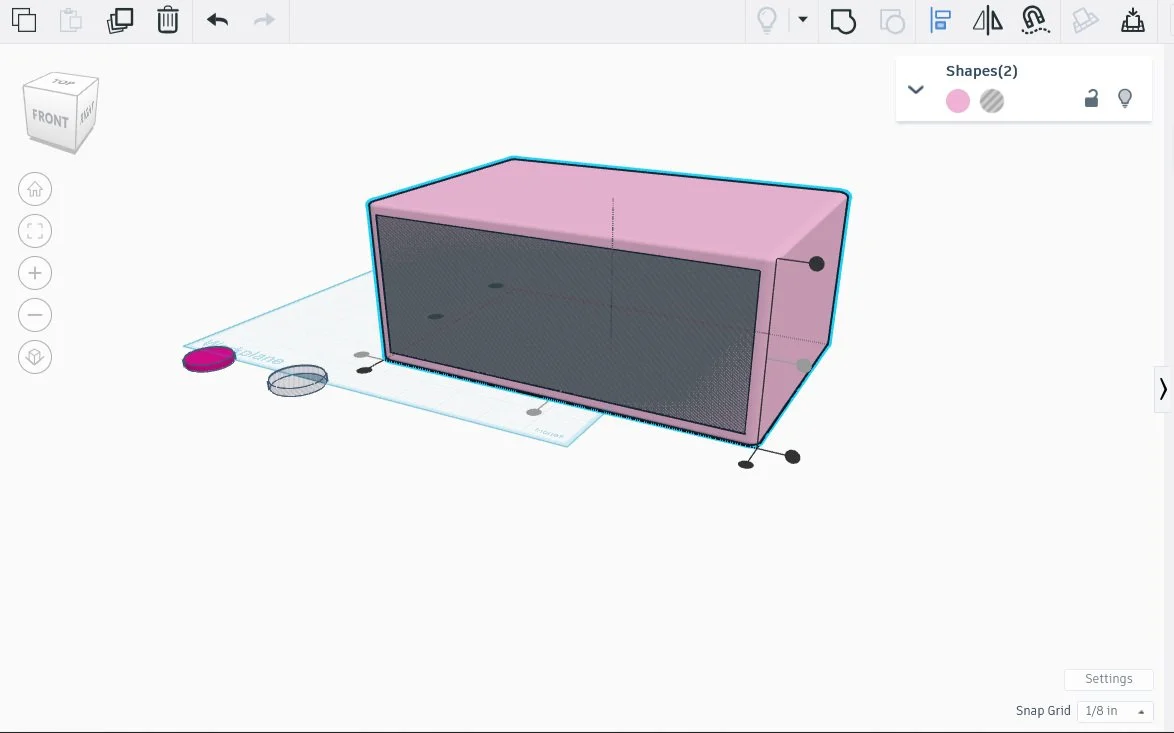Click the black corner handle near box bottom-right
Screen dimensions: 1174x733
tap(792, 457)
